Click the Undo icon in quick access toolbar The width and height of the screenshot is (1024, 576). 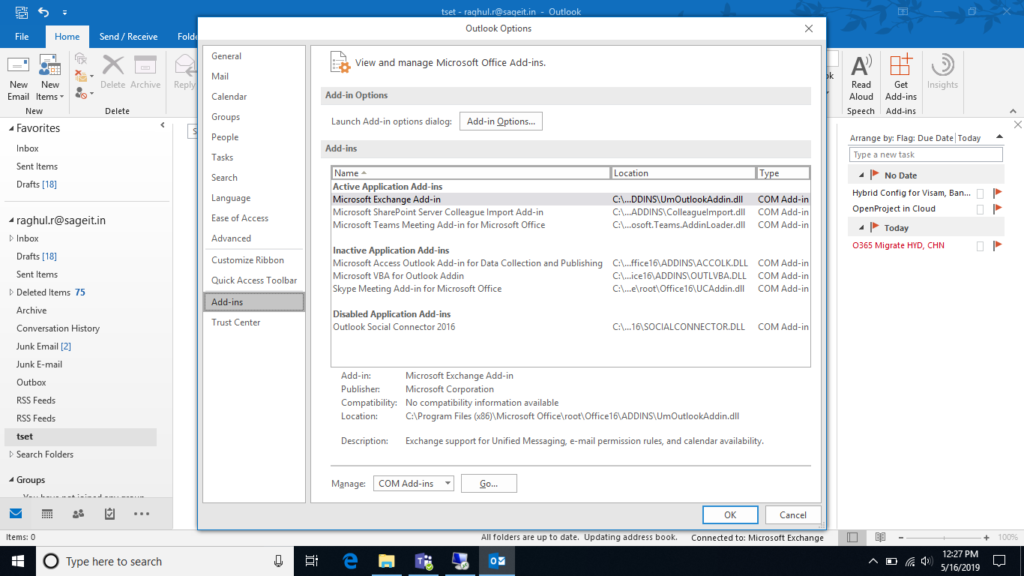tap(43, 12)
